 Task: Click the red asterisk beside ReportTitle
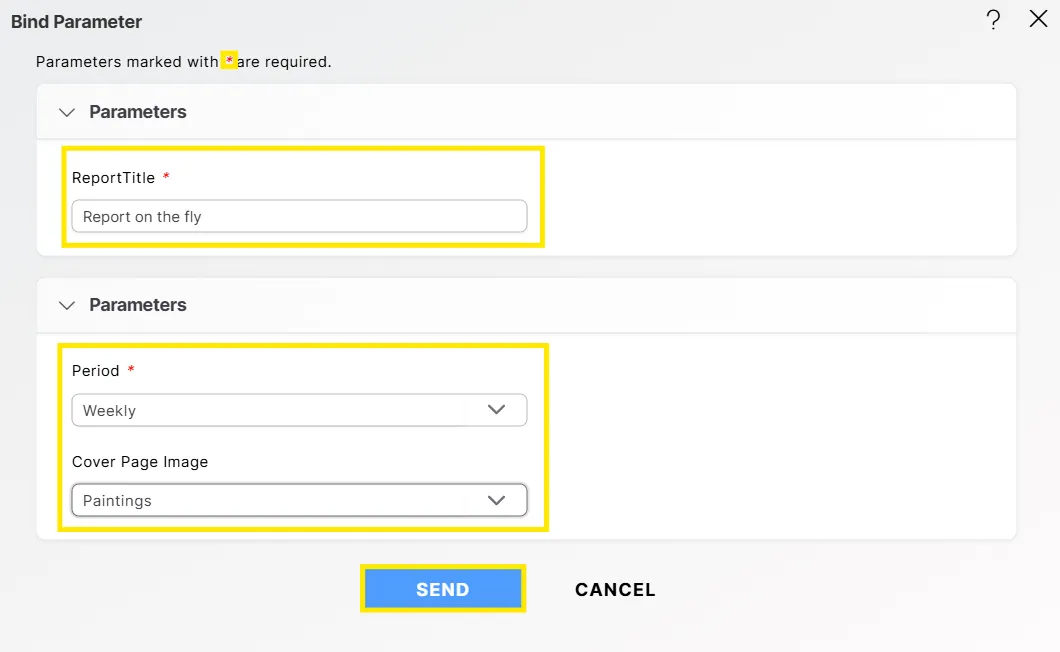(x=166, y=177)
